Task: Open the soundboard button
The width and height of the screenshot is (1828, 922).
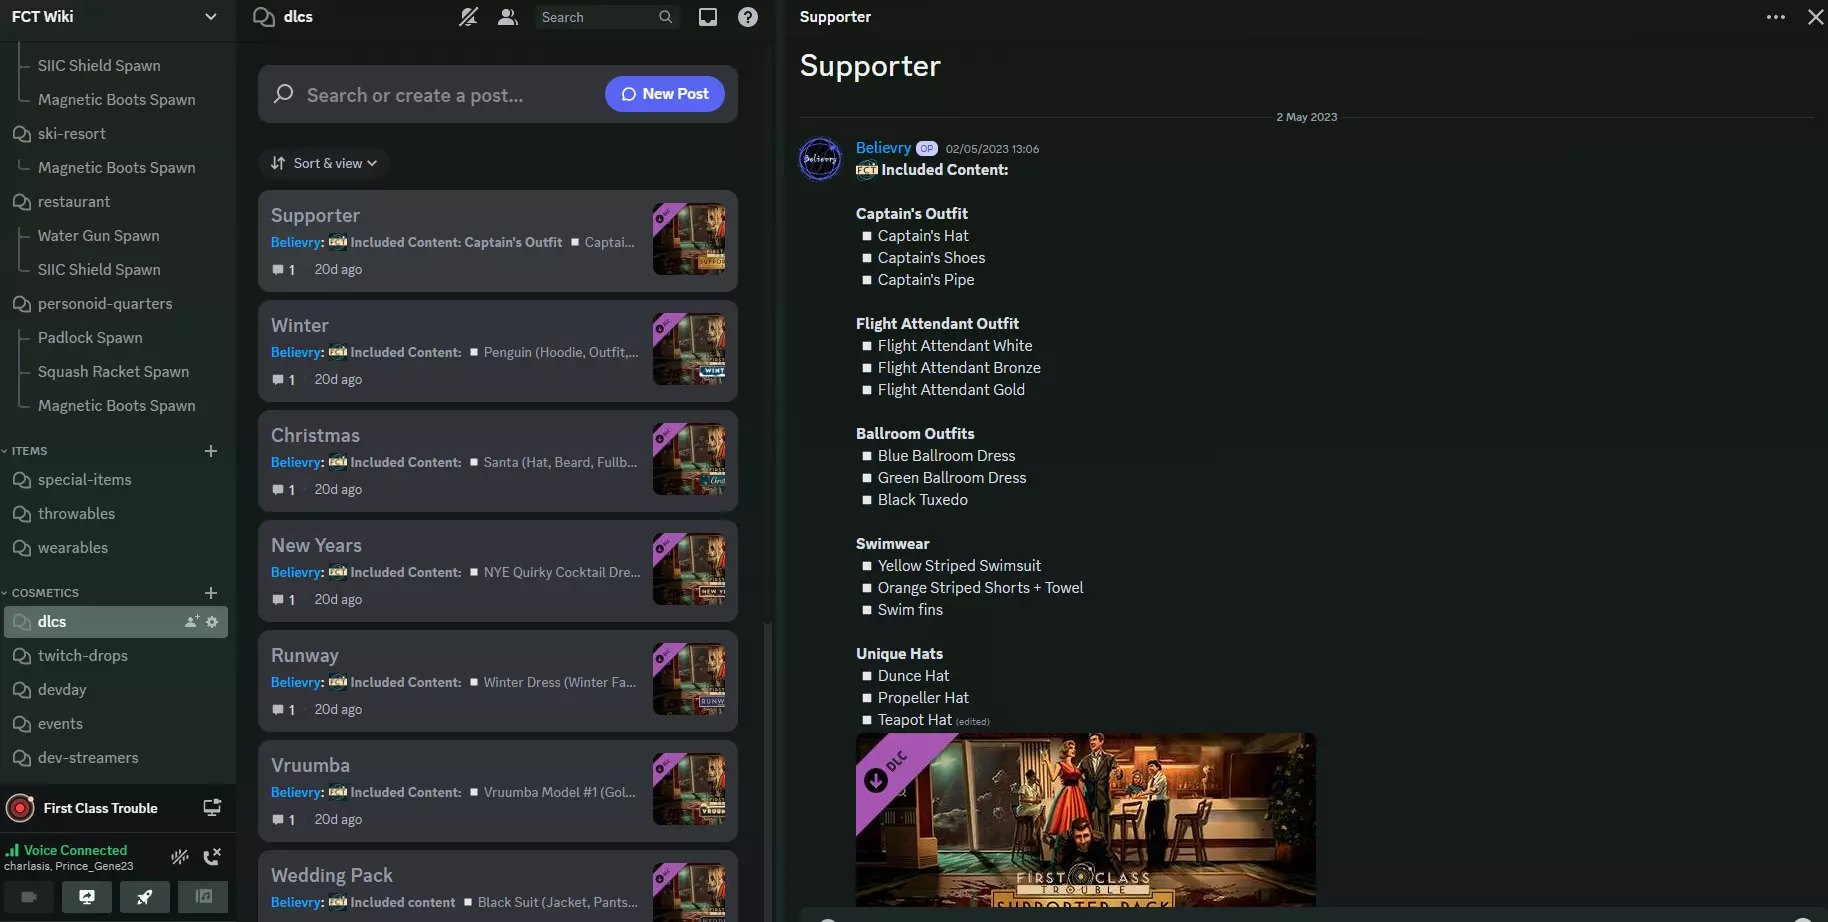Action: 204,897
